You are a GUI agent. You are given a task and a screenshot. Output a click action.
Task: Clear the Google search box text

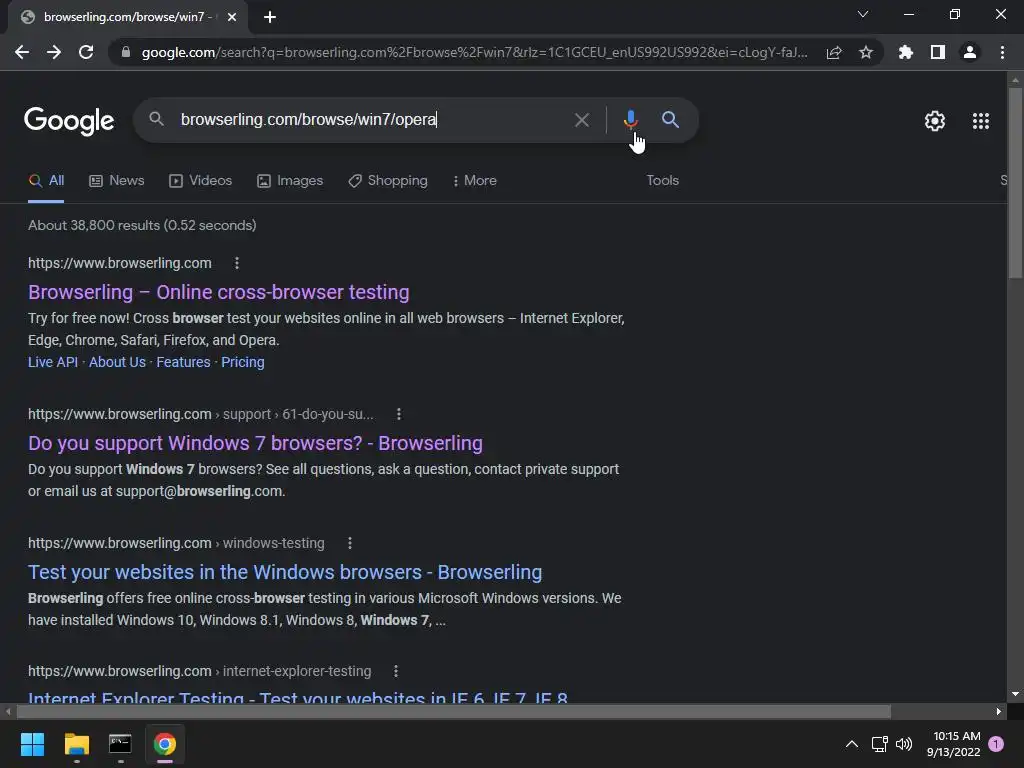tap(581, 120)
